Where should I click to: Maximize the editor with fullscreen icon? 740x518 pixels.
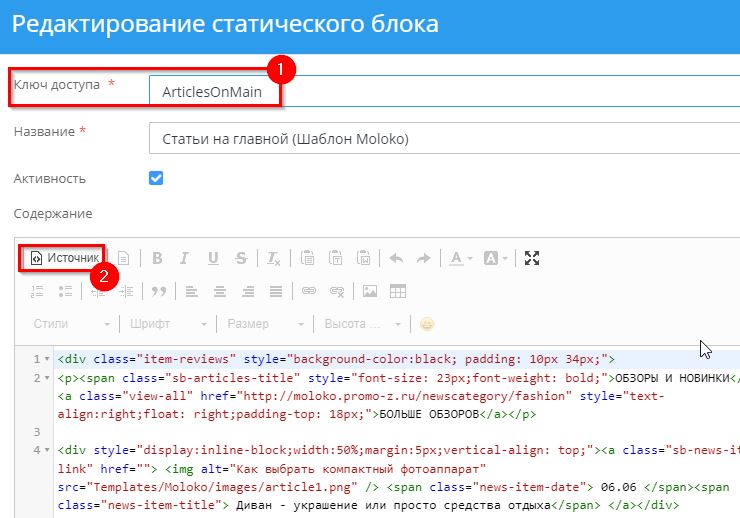click(532, 258)
